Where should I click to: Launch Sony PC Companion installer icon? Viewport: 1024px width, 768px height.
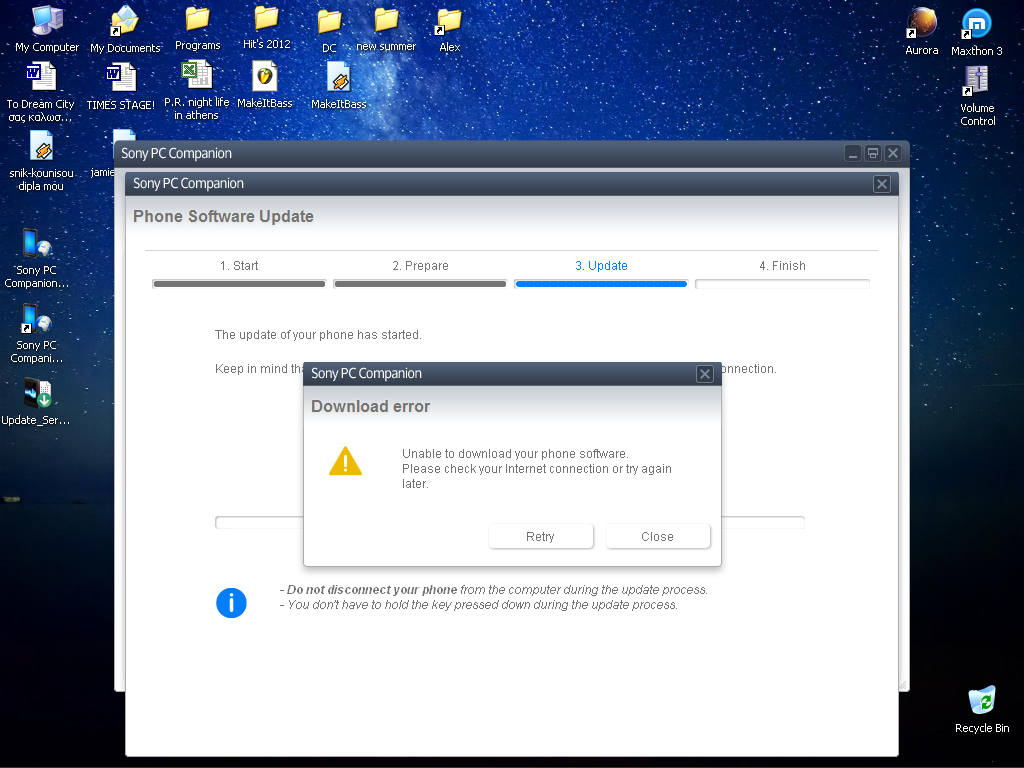[37, 258]
